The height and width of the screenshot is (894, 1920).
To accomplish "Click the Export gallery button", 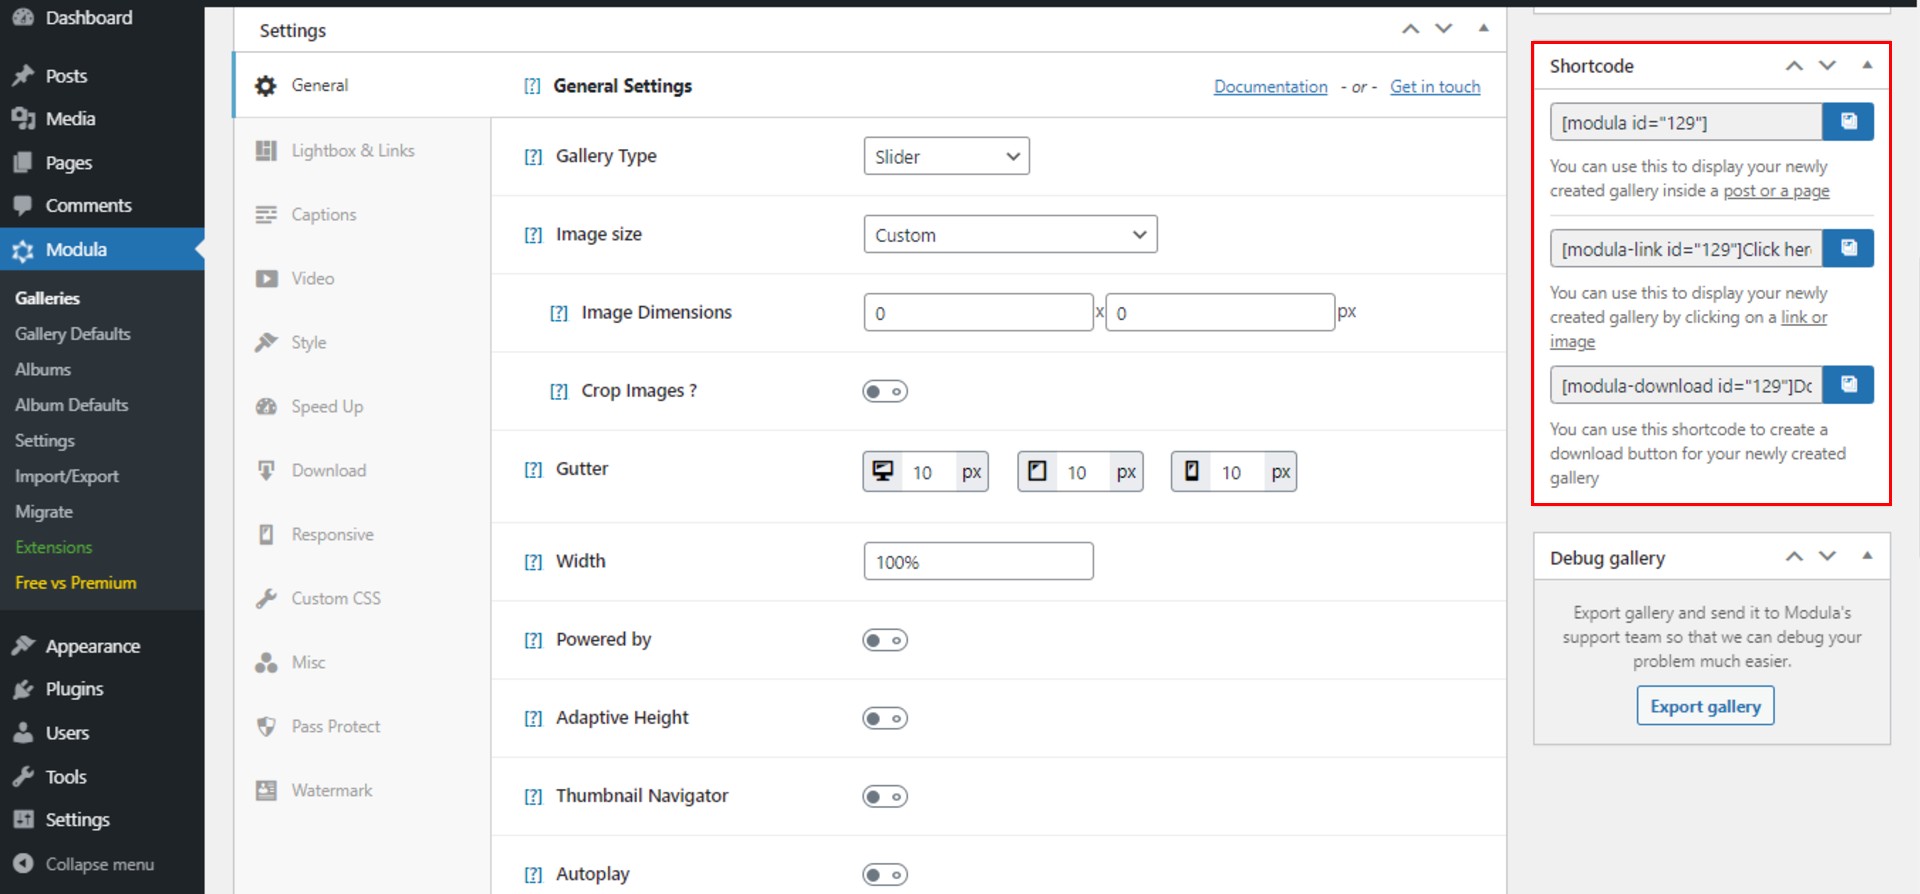I will [x=1705, y=706].
